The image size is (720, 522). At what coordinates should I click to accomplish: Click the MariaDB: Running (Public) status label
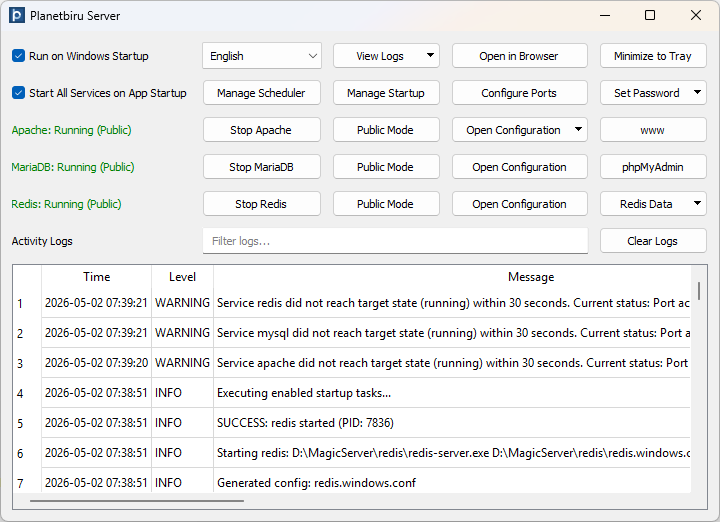tap(73, 167)
